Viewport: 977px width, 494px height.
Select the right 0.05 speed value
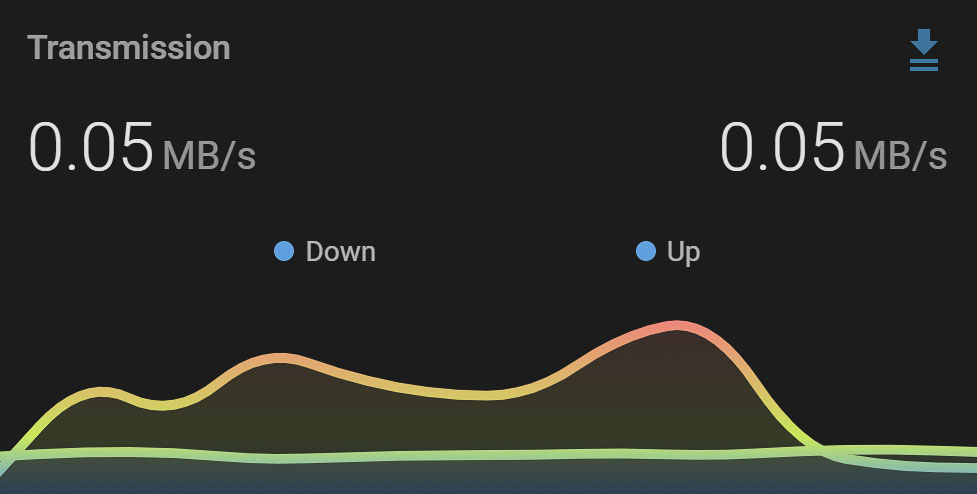click(783, 147)
